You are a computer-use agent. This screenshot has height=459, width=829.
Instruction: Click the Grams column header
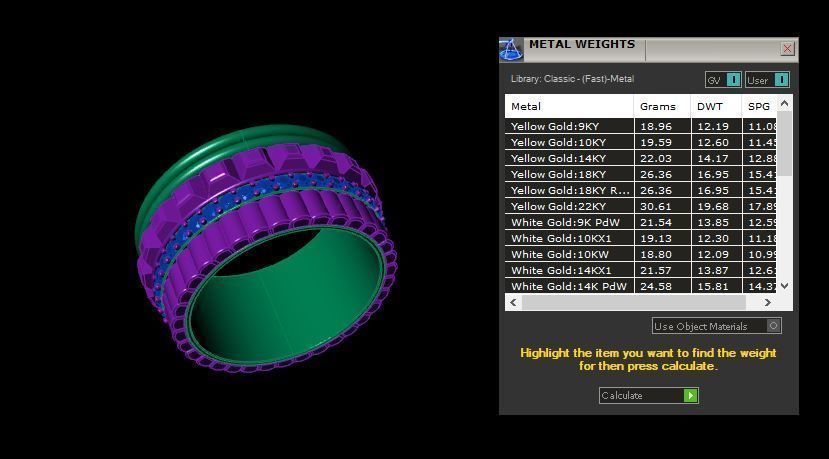point(662,106)
